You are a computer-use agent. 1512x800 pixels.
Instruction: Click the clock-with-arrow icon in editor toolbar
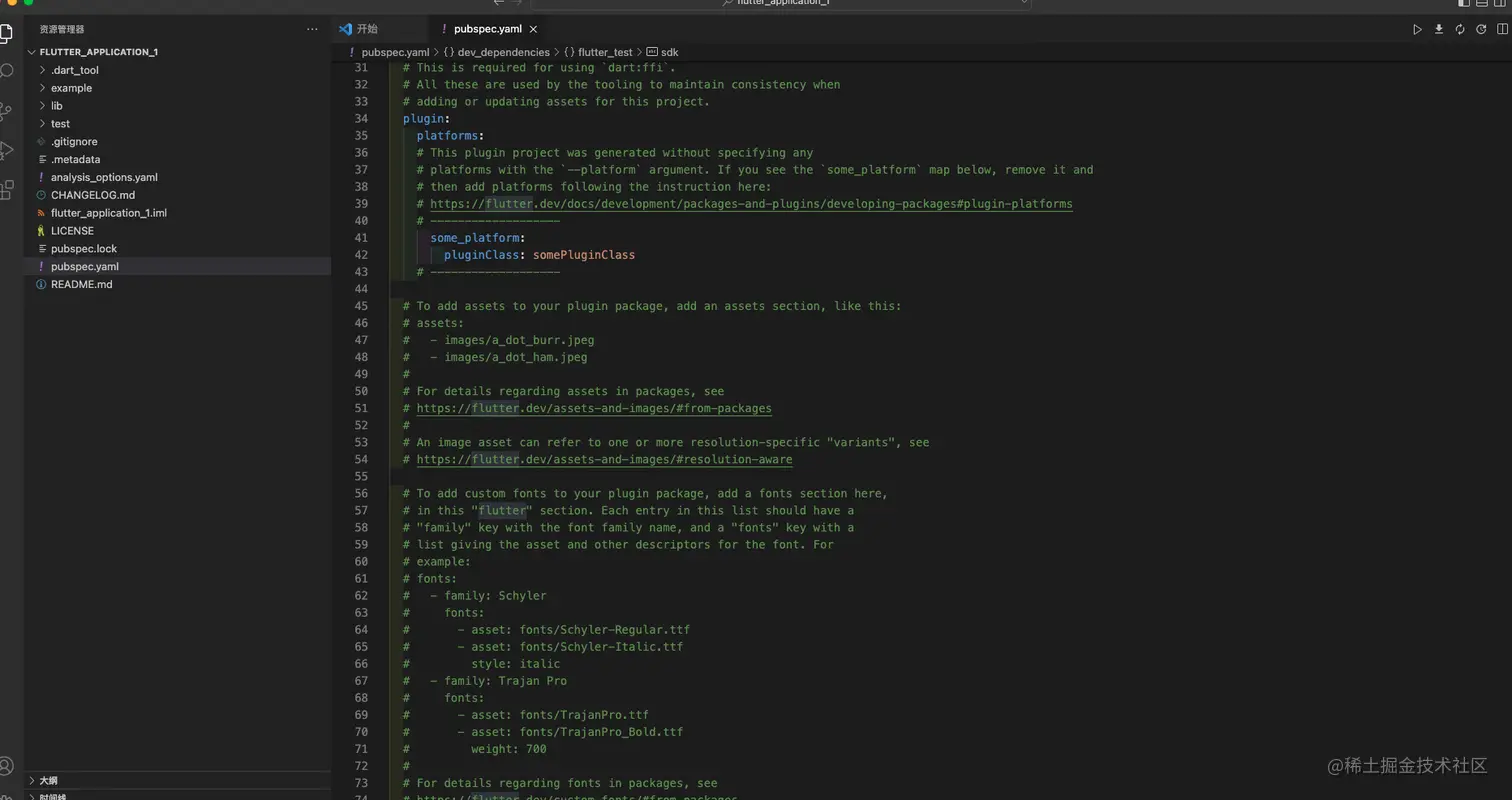(1481, 30)
